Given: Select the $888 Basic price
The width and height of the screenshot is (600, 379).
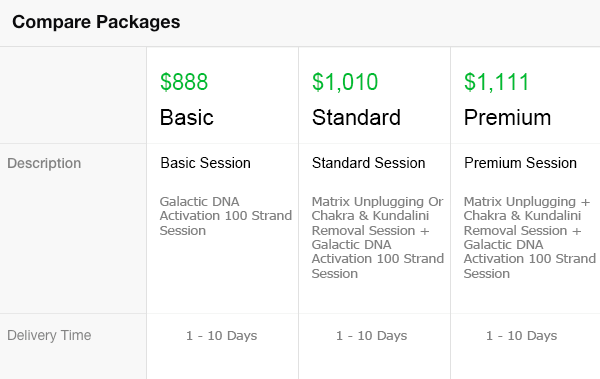Looking at the screenshot, I should [x=184, y=82].
